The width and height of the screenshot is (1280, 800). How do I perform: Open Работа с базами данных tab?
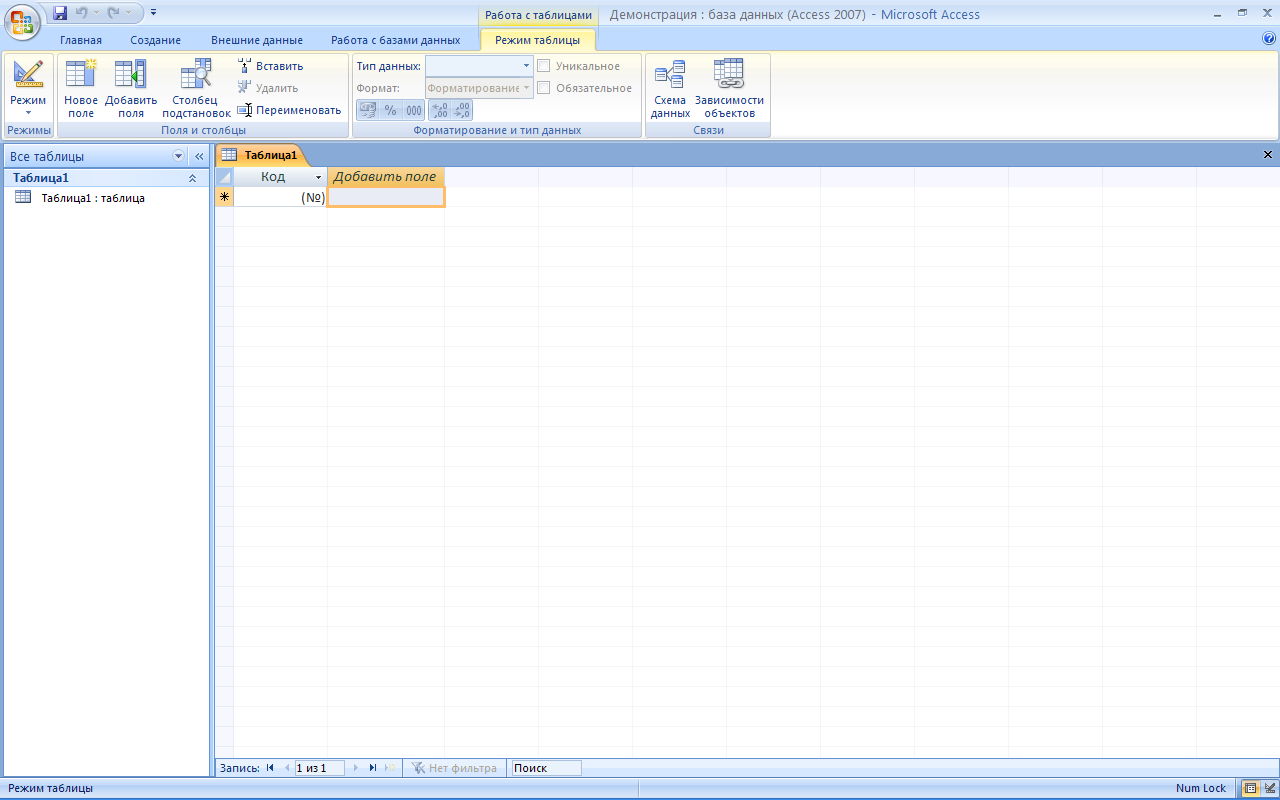pos(396,40)
